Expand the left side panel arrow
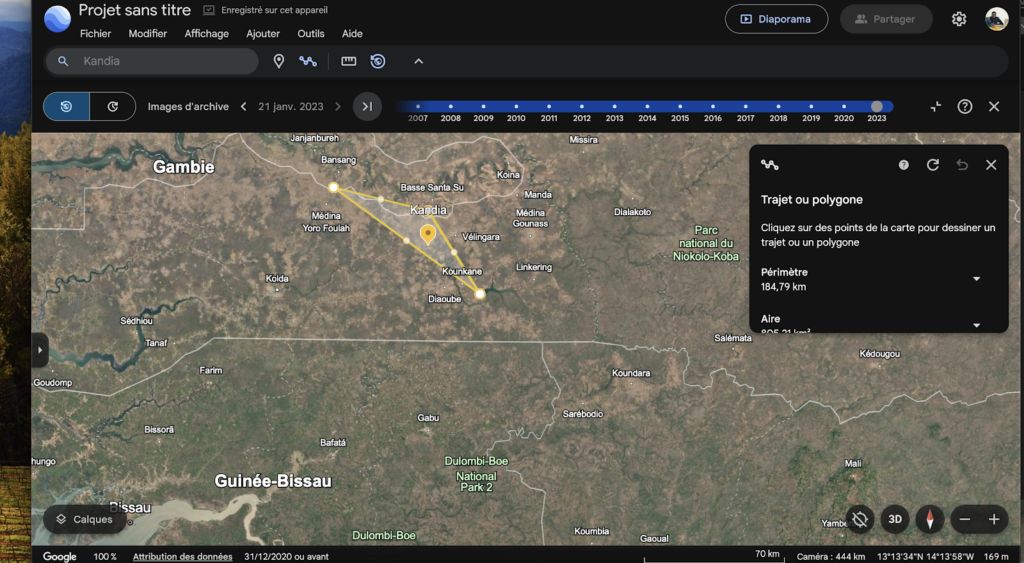This screenshot has width=1024, height=563. (40, 350)
